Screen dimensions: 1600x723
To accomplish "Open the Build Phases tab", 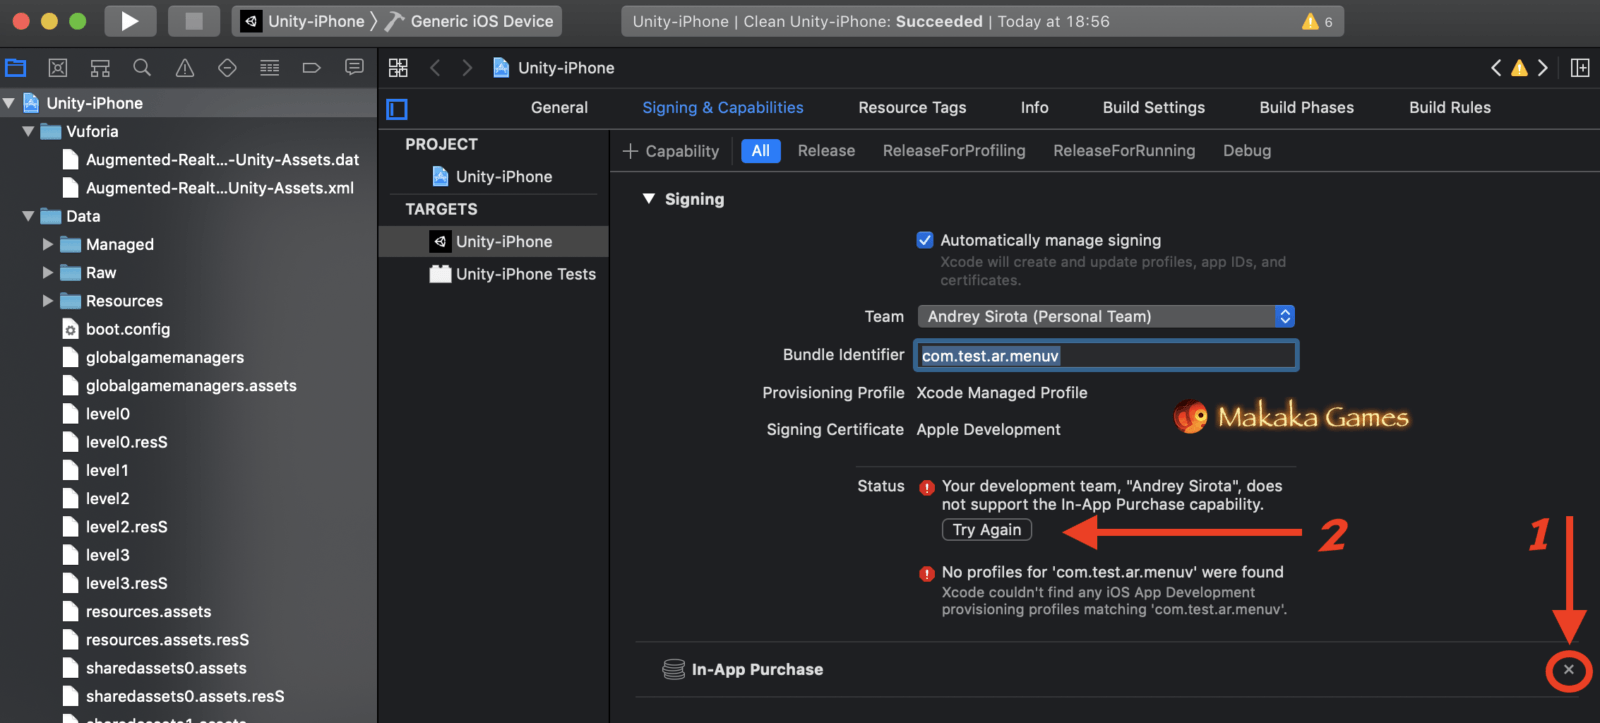I will [1306, 107].
